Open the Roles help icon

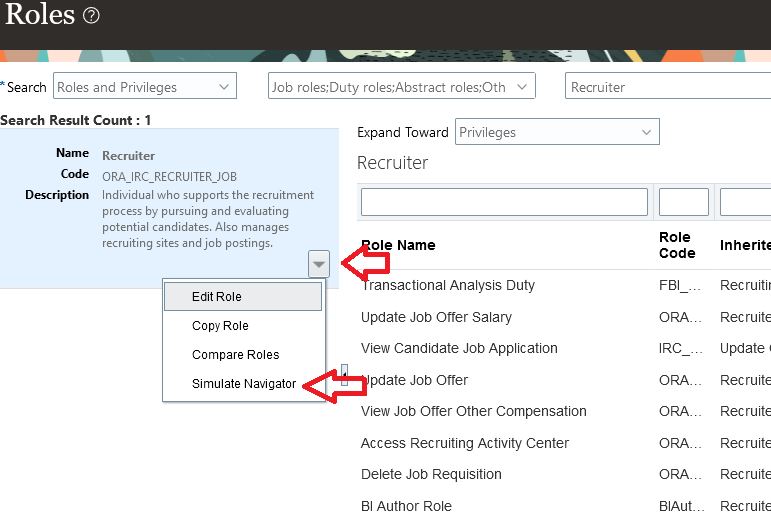[91, 15]
